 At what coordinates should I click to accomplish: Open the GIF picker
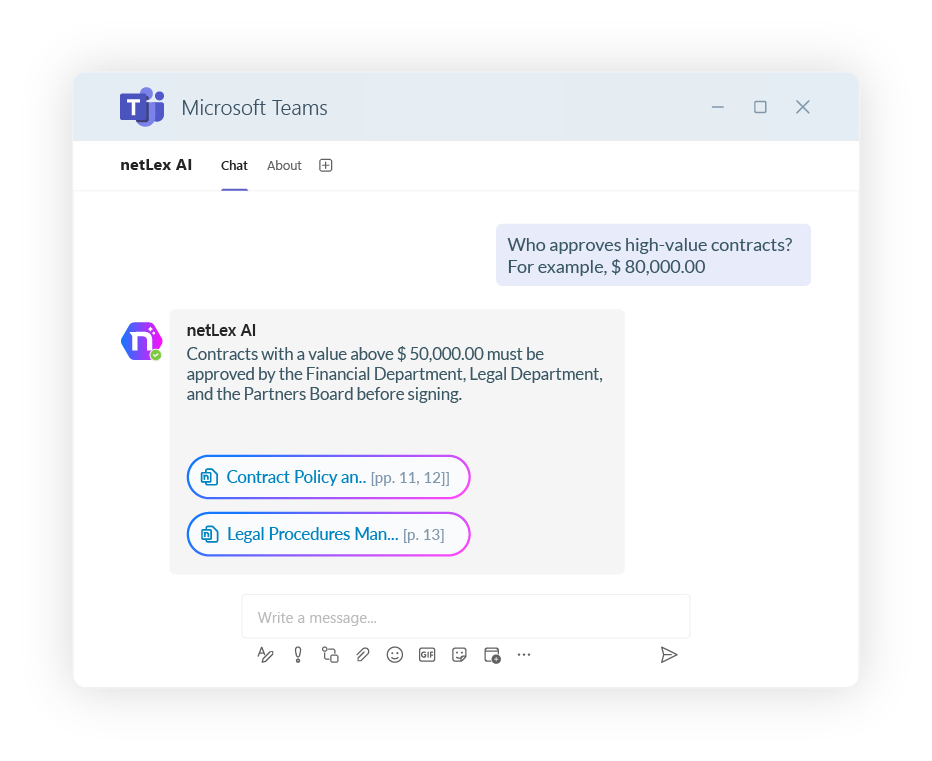tap(427, 655)
